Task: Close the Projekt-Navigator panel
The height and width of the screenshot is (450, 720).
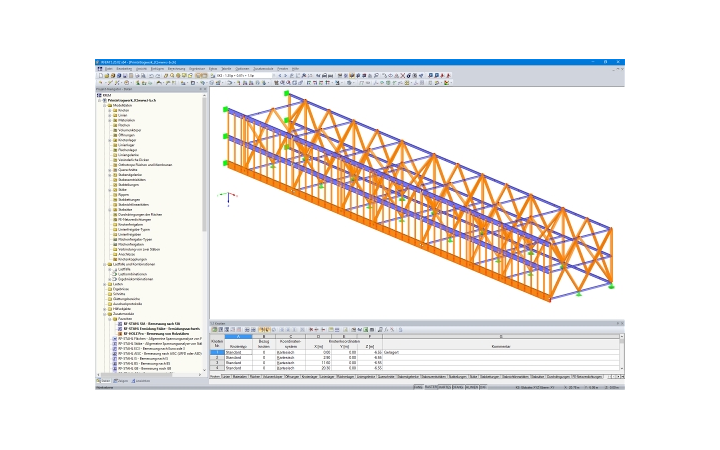Action: [205, 89]
